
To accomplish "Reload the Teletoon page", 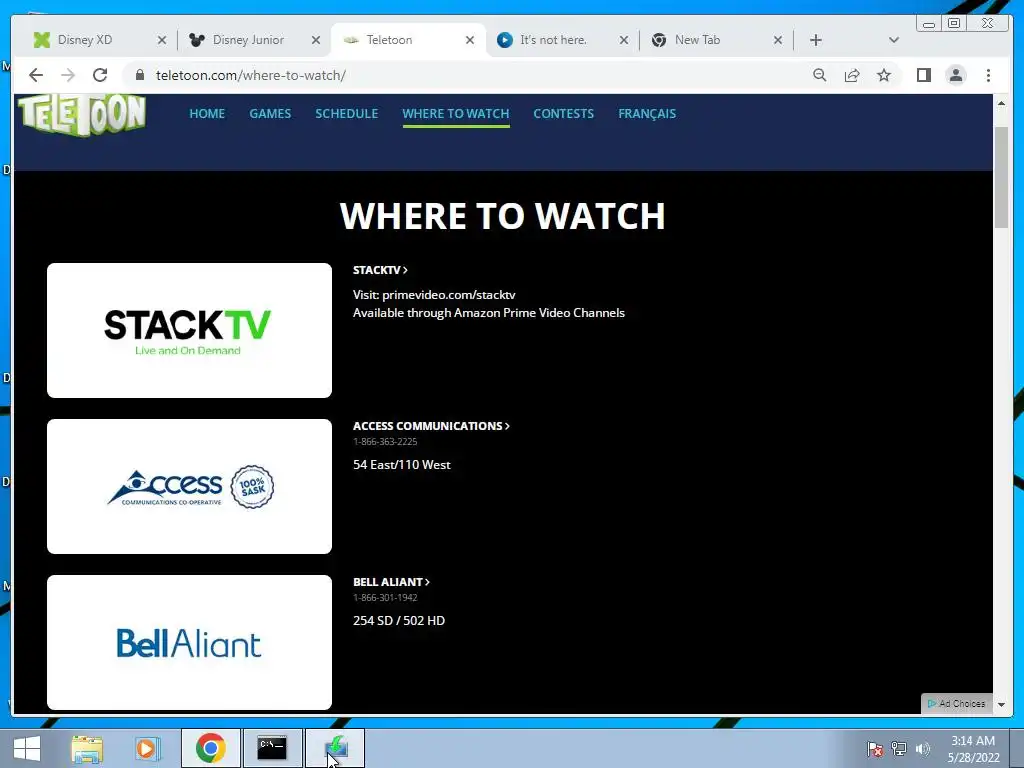I will point(100,75).
